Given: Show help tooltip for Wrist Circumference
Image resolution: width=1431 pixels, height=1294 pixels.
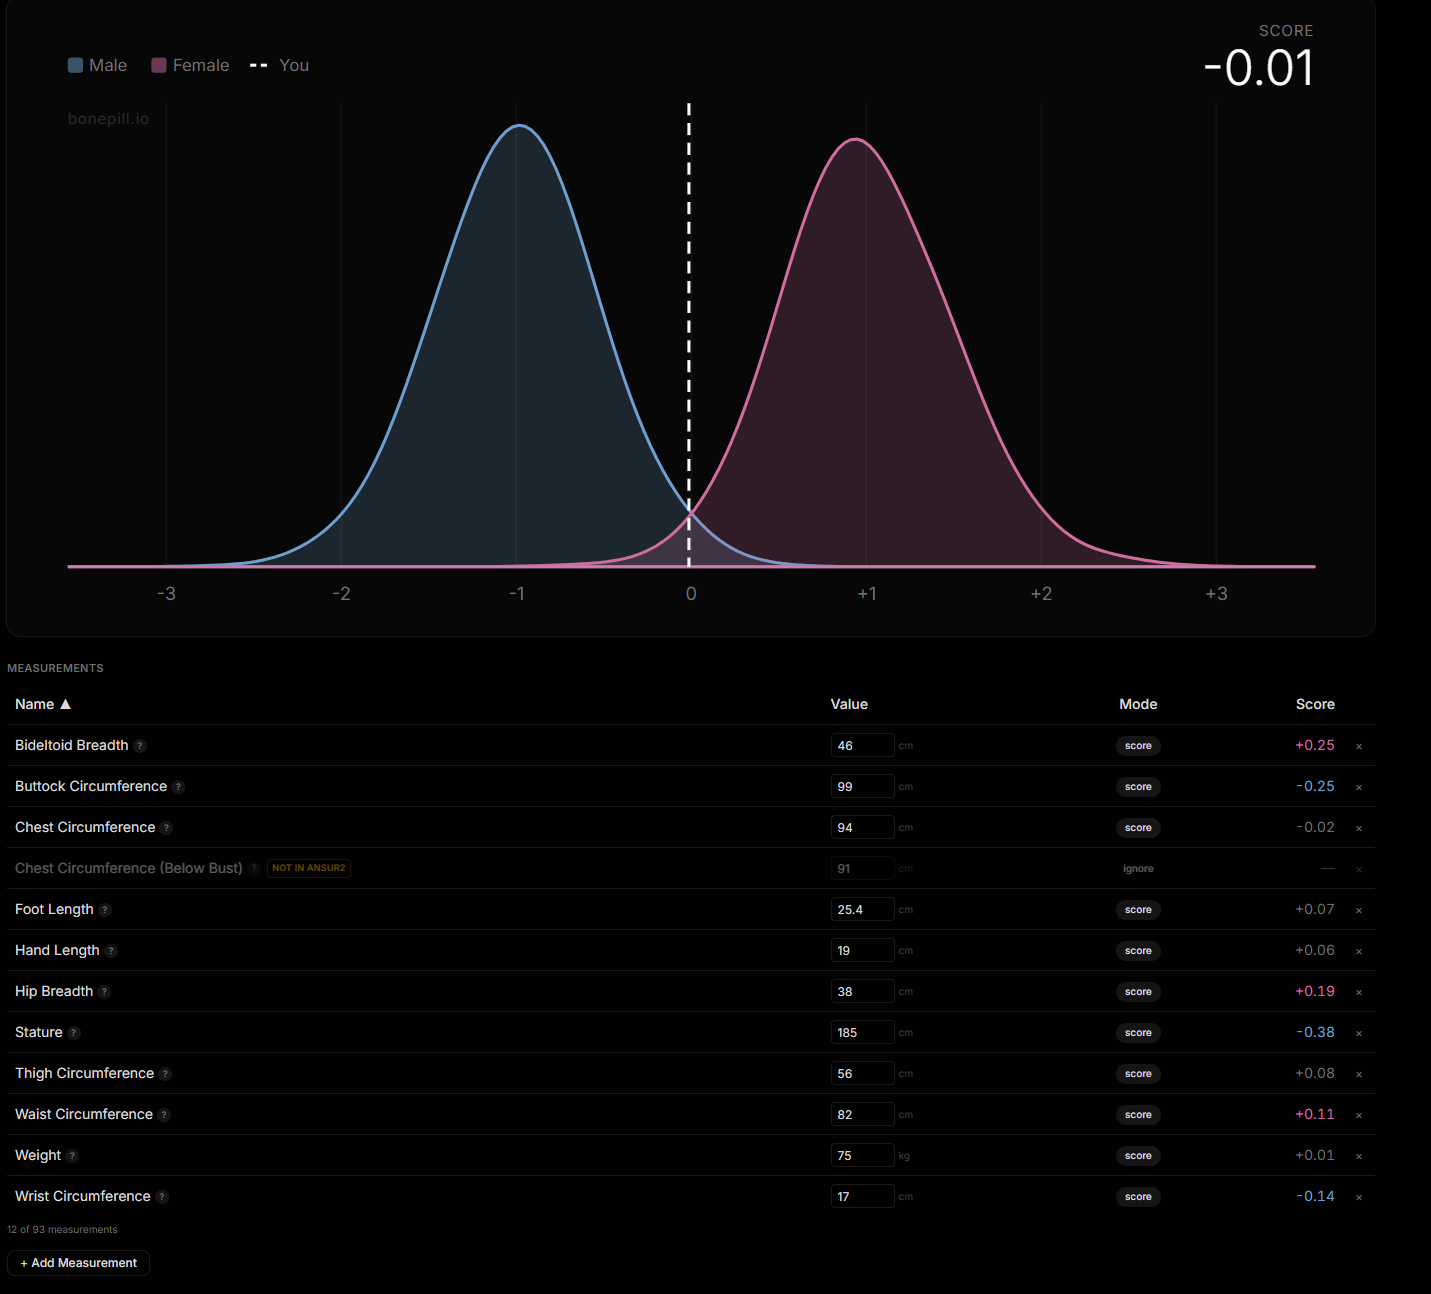Looking at the screenshot, I should point(162,1197).
